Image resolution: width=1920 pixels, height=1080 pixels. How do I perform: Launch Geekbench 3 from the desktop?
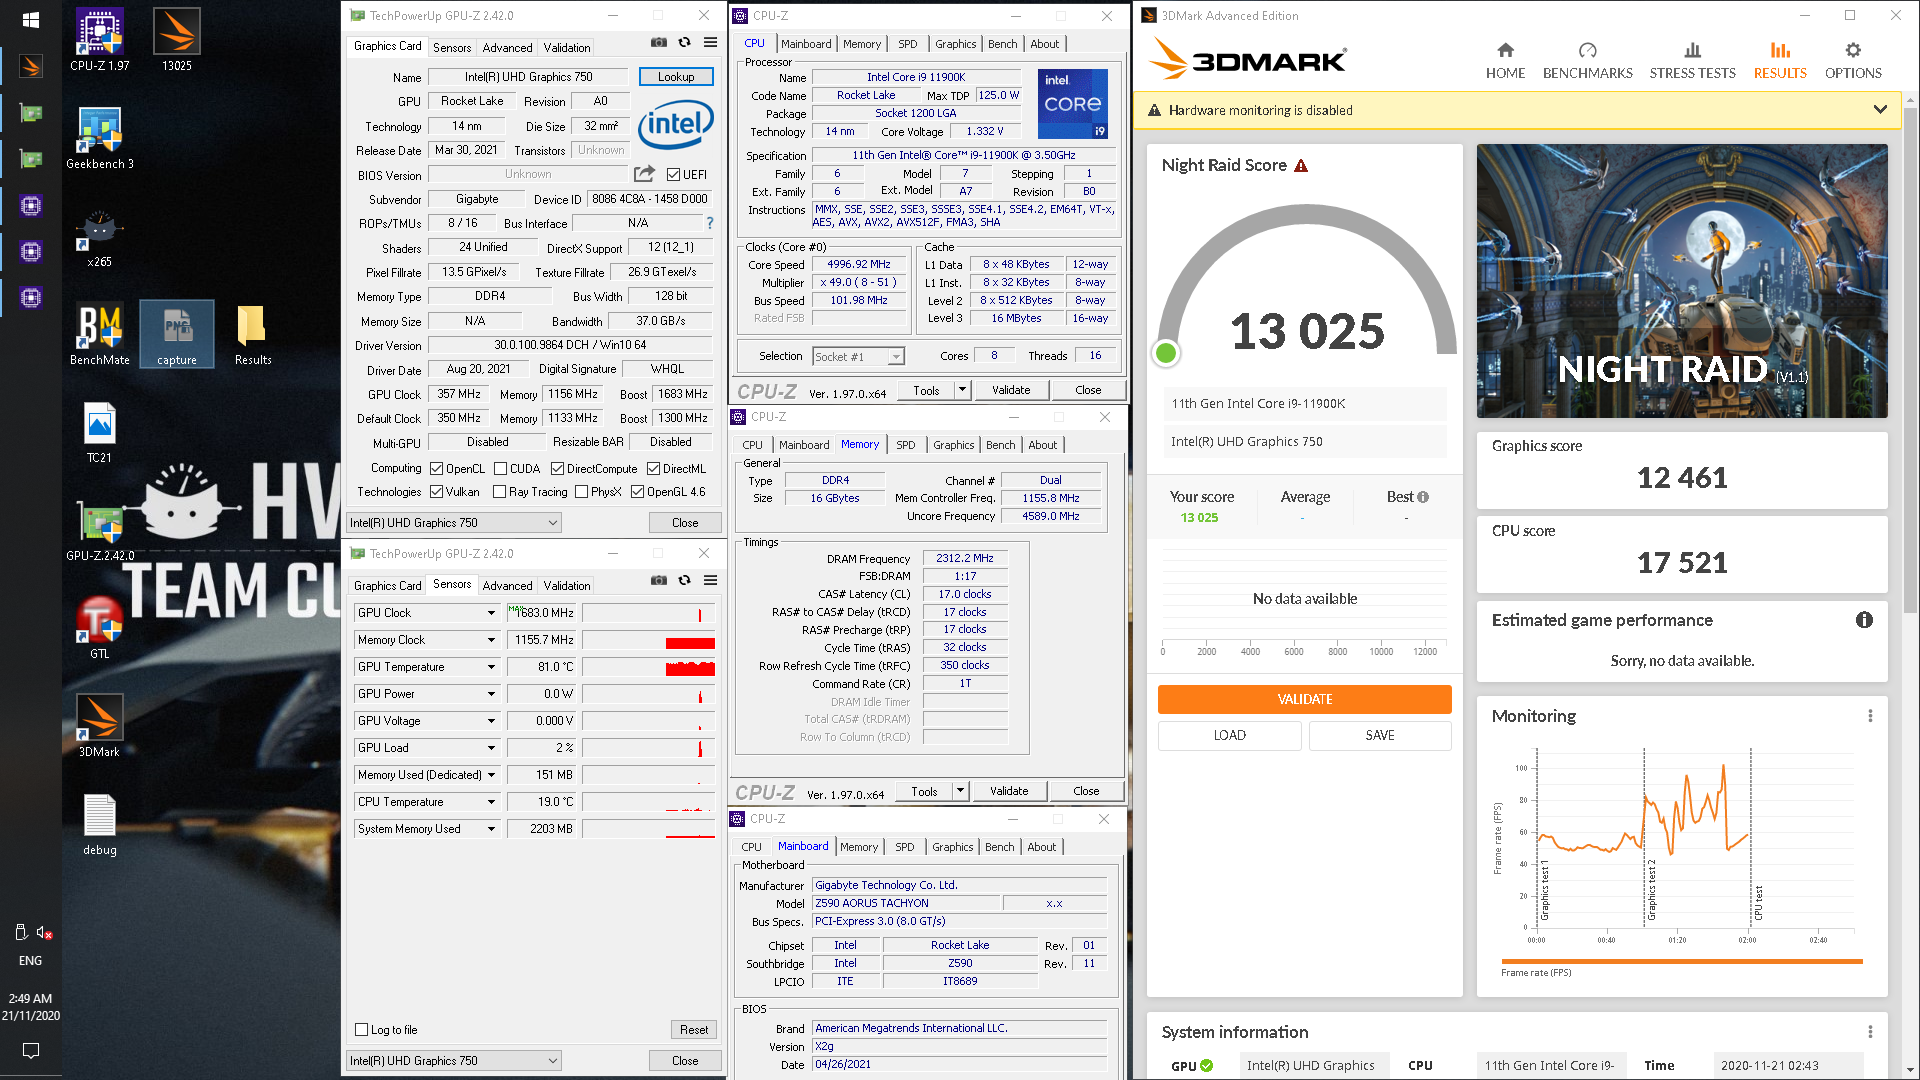pos(99,138)
